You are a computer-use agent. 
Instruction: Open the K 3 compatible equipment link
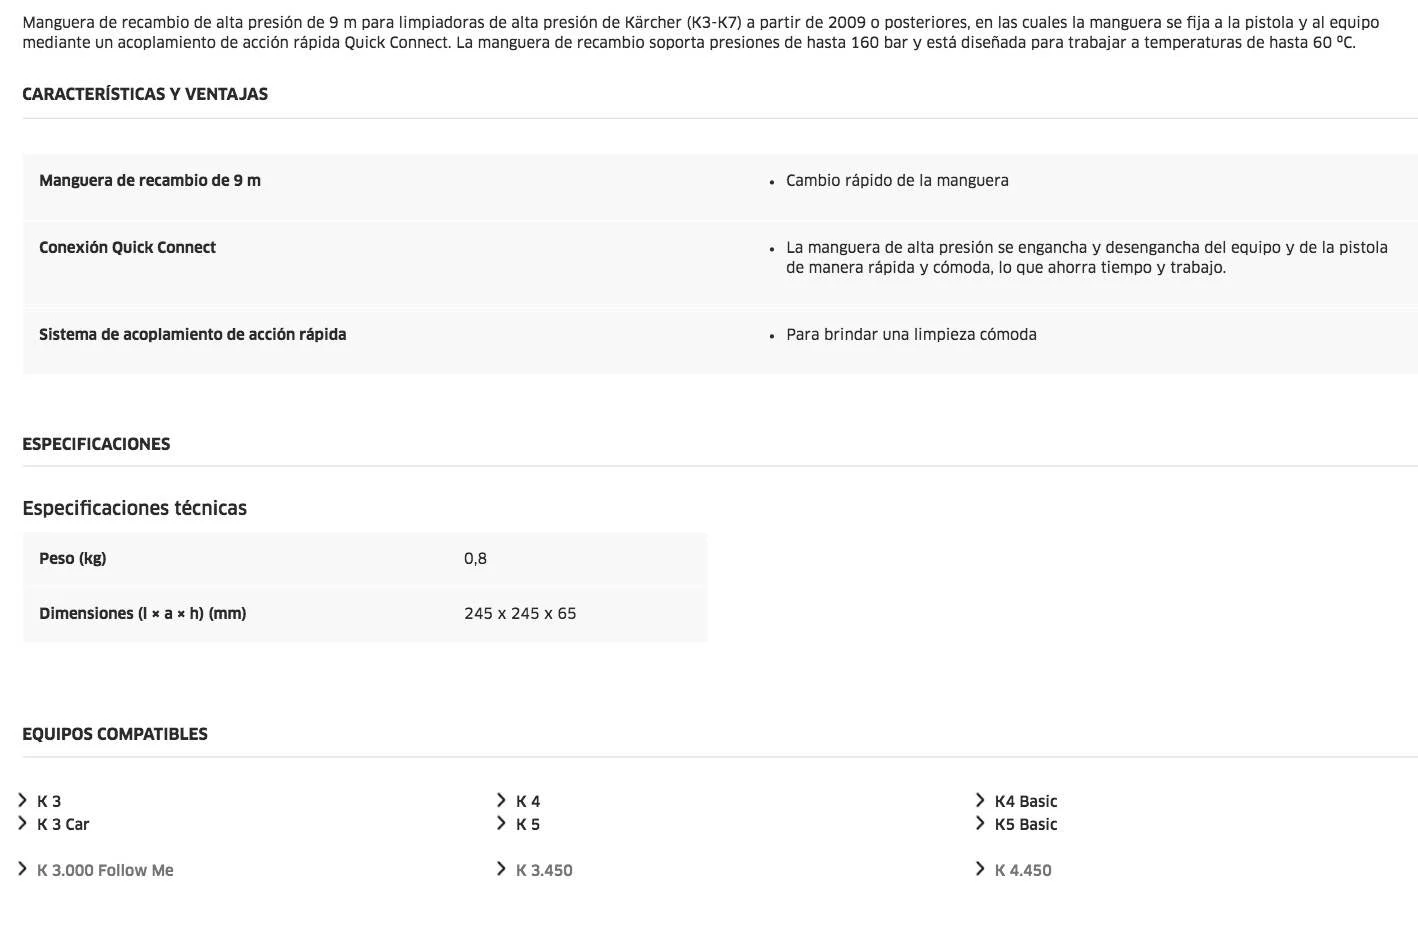[x=49, y=801]
